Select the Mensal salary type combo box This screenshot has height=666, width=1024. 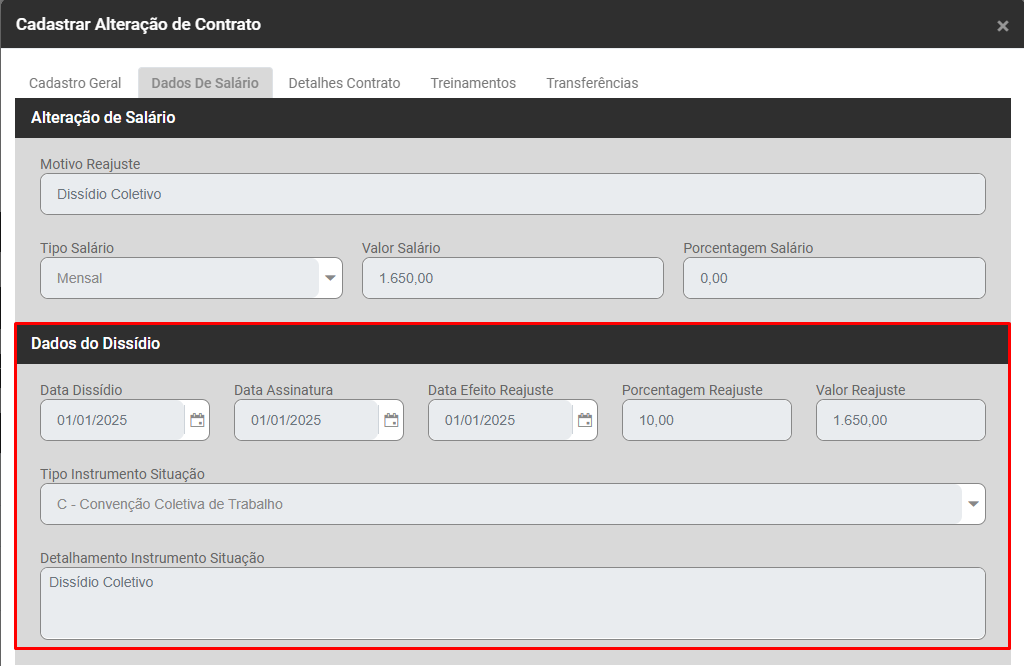[180, 278]
